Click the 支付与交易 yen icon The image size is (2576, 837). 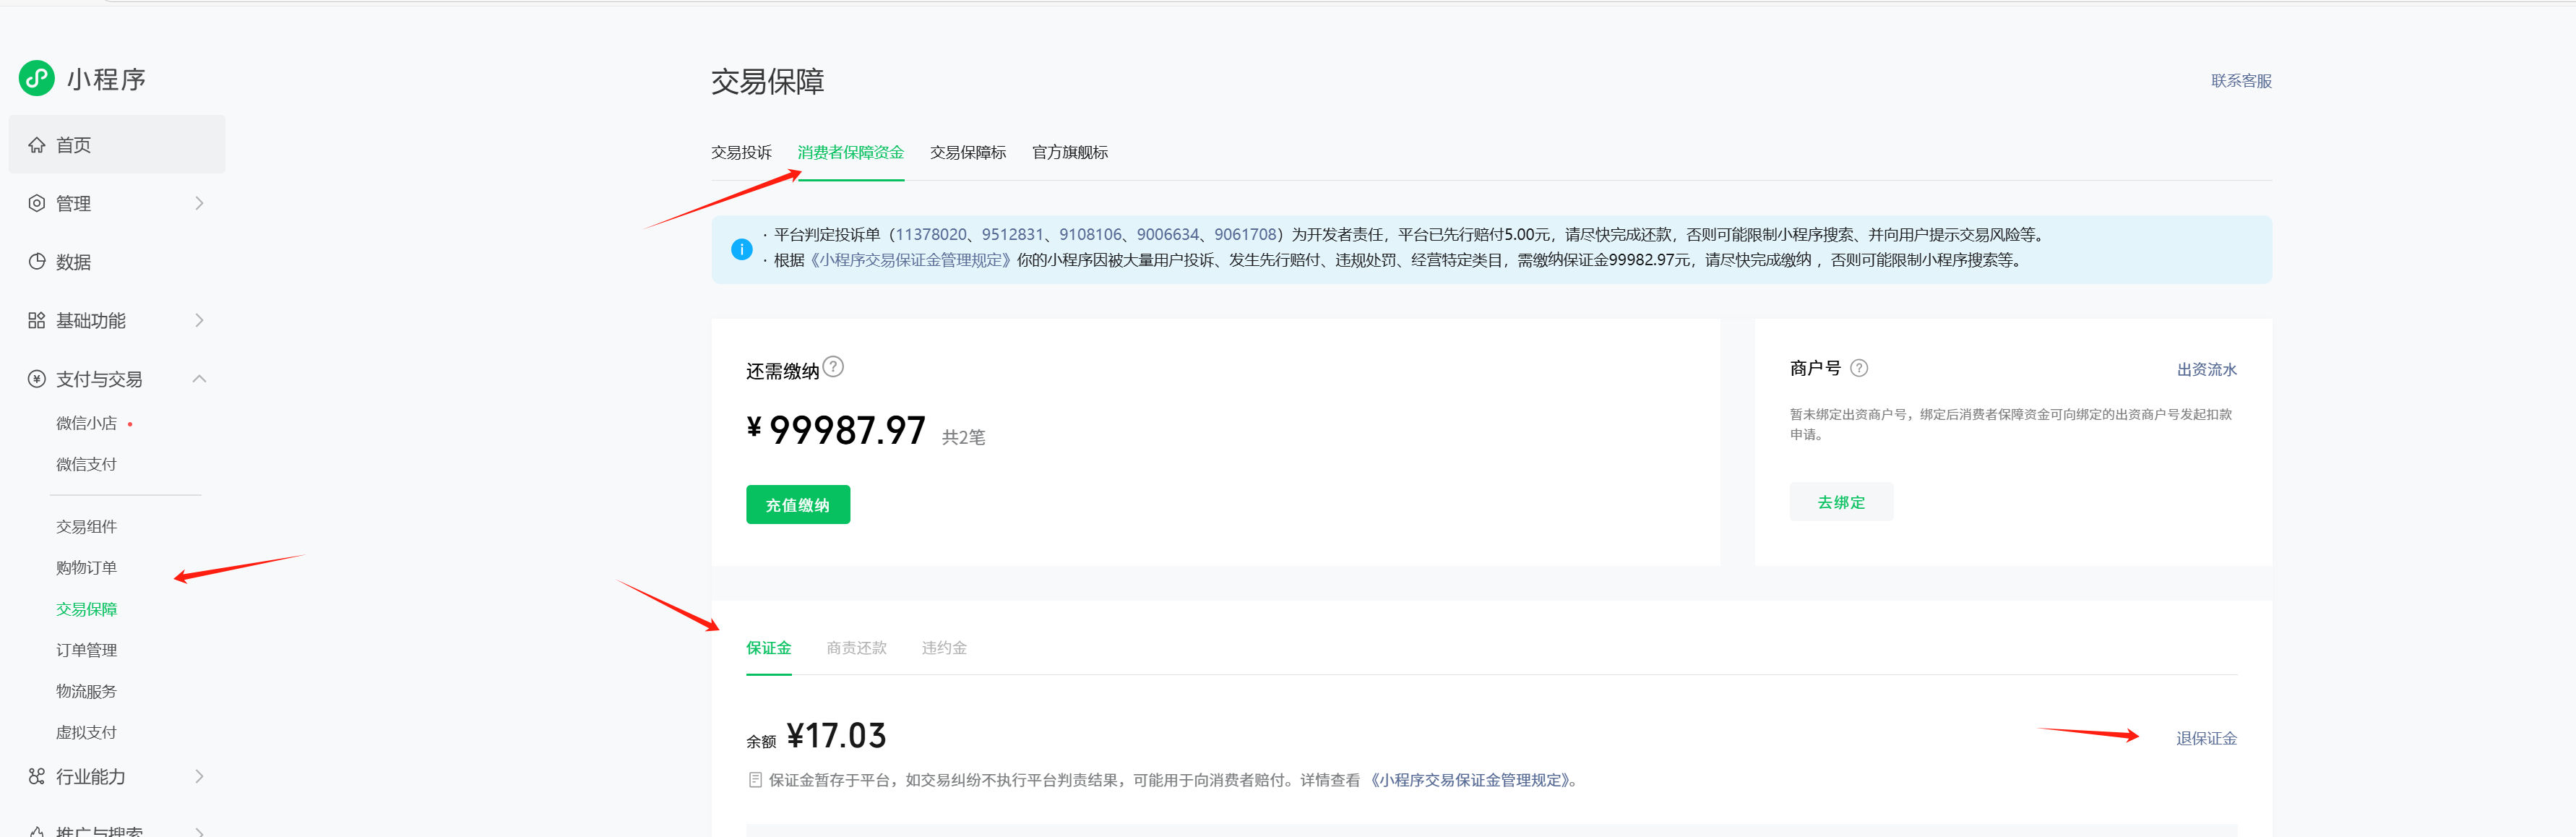pyautogui.click(x=37, y=379)
